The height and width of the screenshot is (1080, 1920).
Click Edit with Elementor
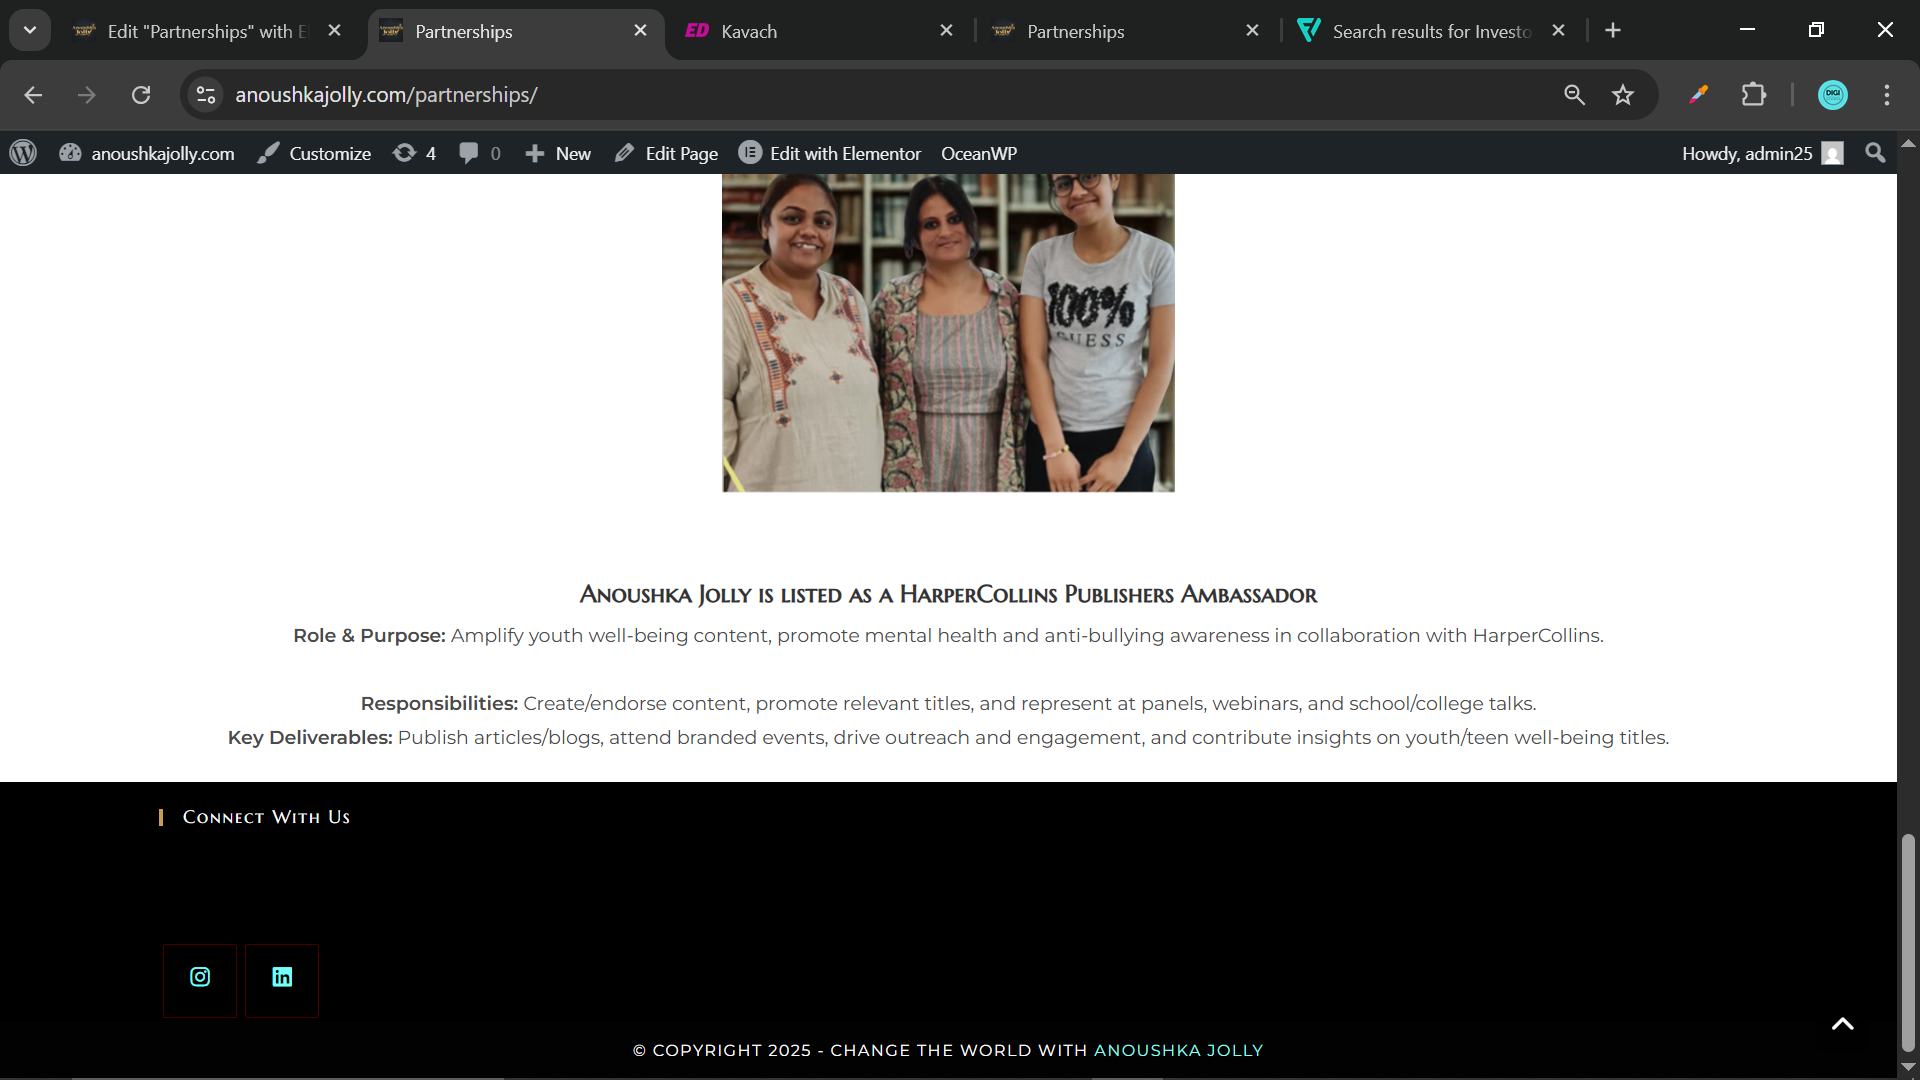(x=830, y=153)
